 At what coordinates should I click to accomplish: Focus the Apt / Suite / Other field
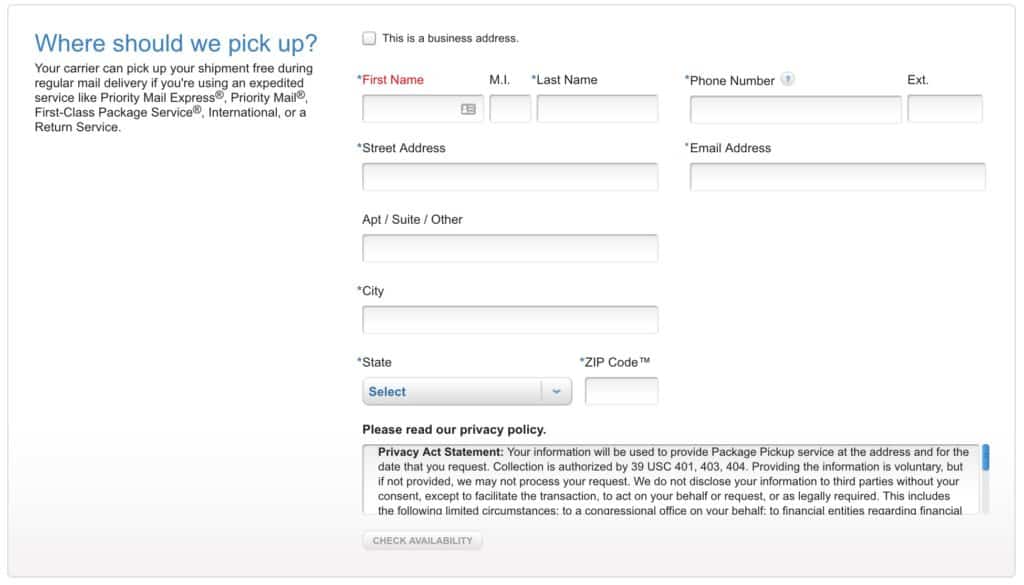[510, 248]
